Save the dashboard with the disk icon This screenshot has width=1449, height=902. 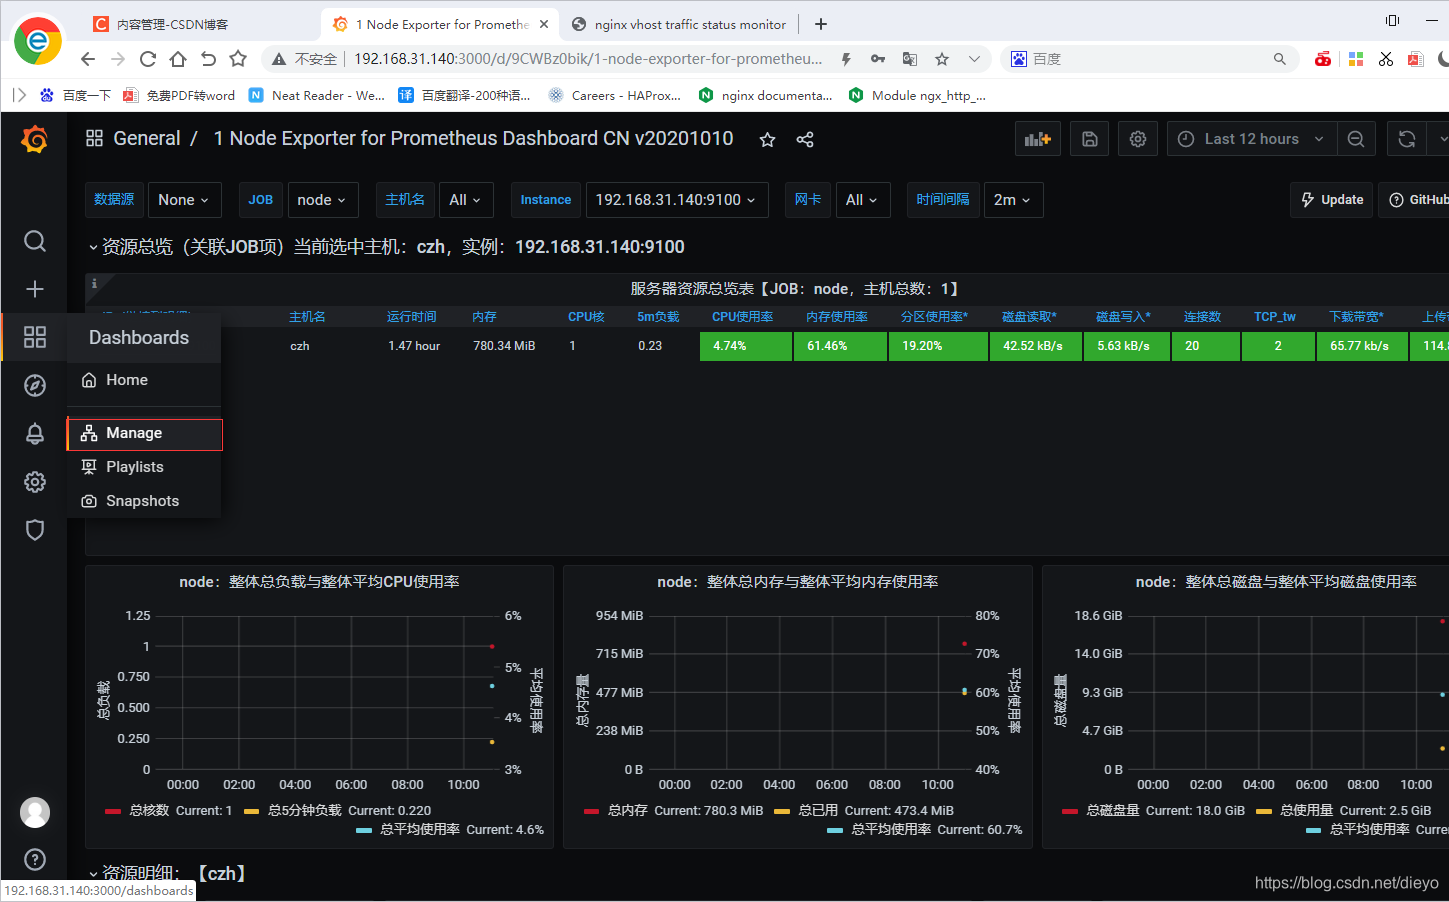point(1090,139)
